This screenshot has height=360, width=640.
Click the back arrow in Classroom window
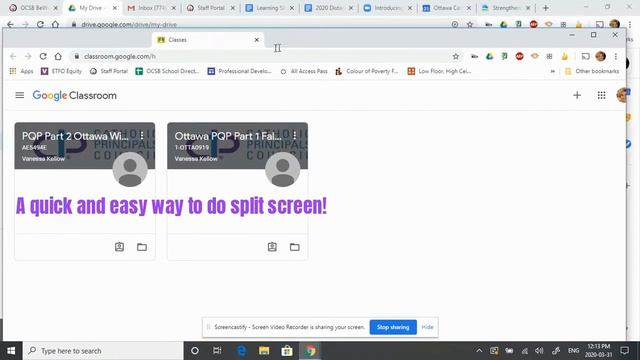(x=13, y=56)
